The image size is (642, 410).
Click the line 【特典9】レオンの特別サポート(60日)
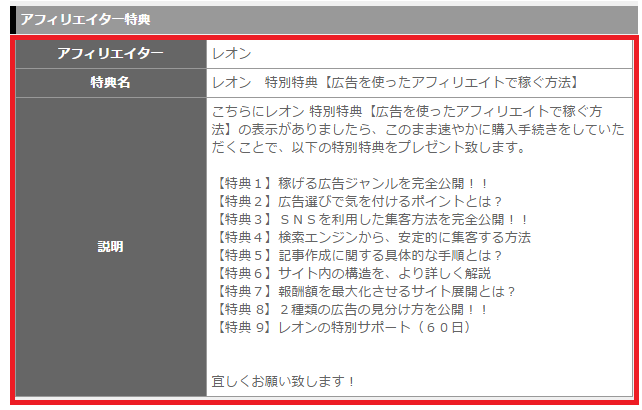coord(344,327)
